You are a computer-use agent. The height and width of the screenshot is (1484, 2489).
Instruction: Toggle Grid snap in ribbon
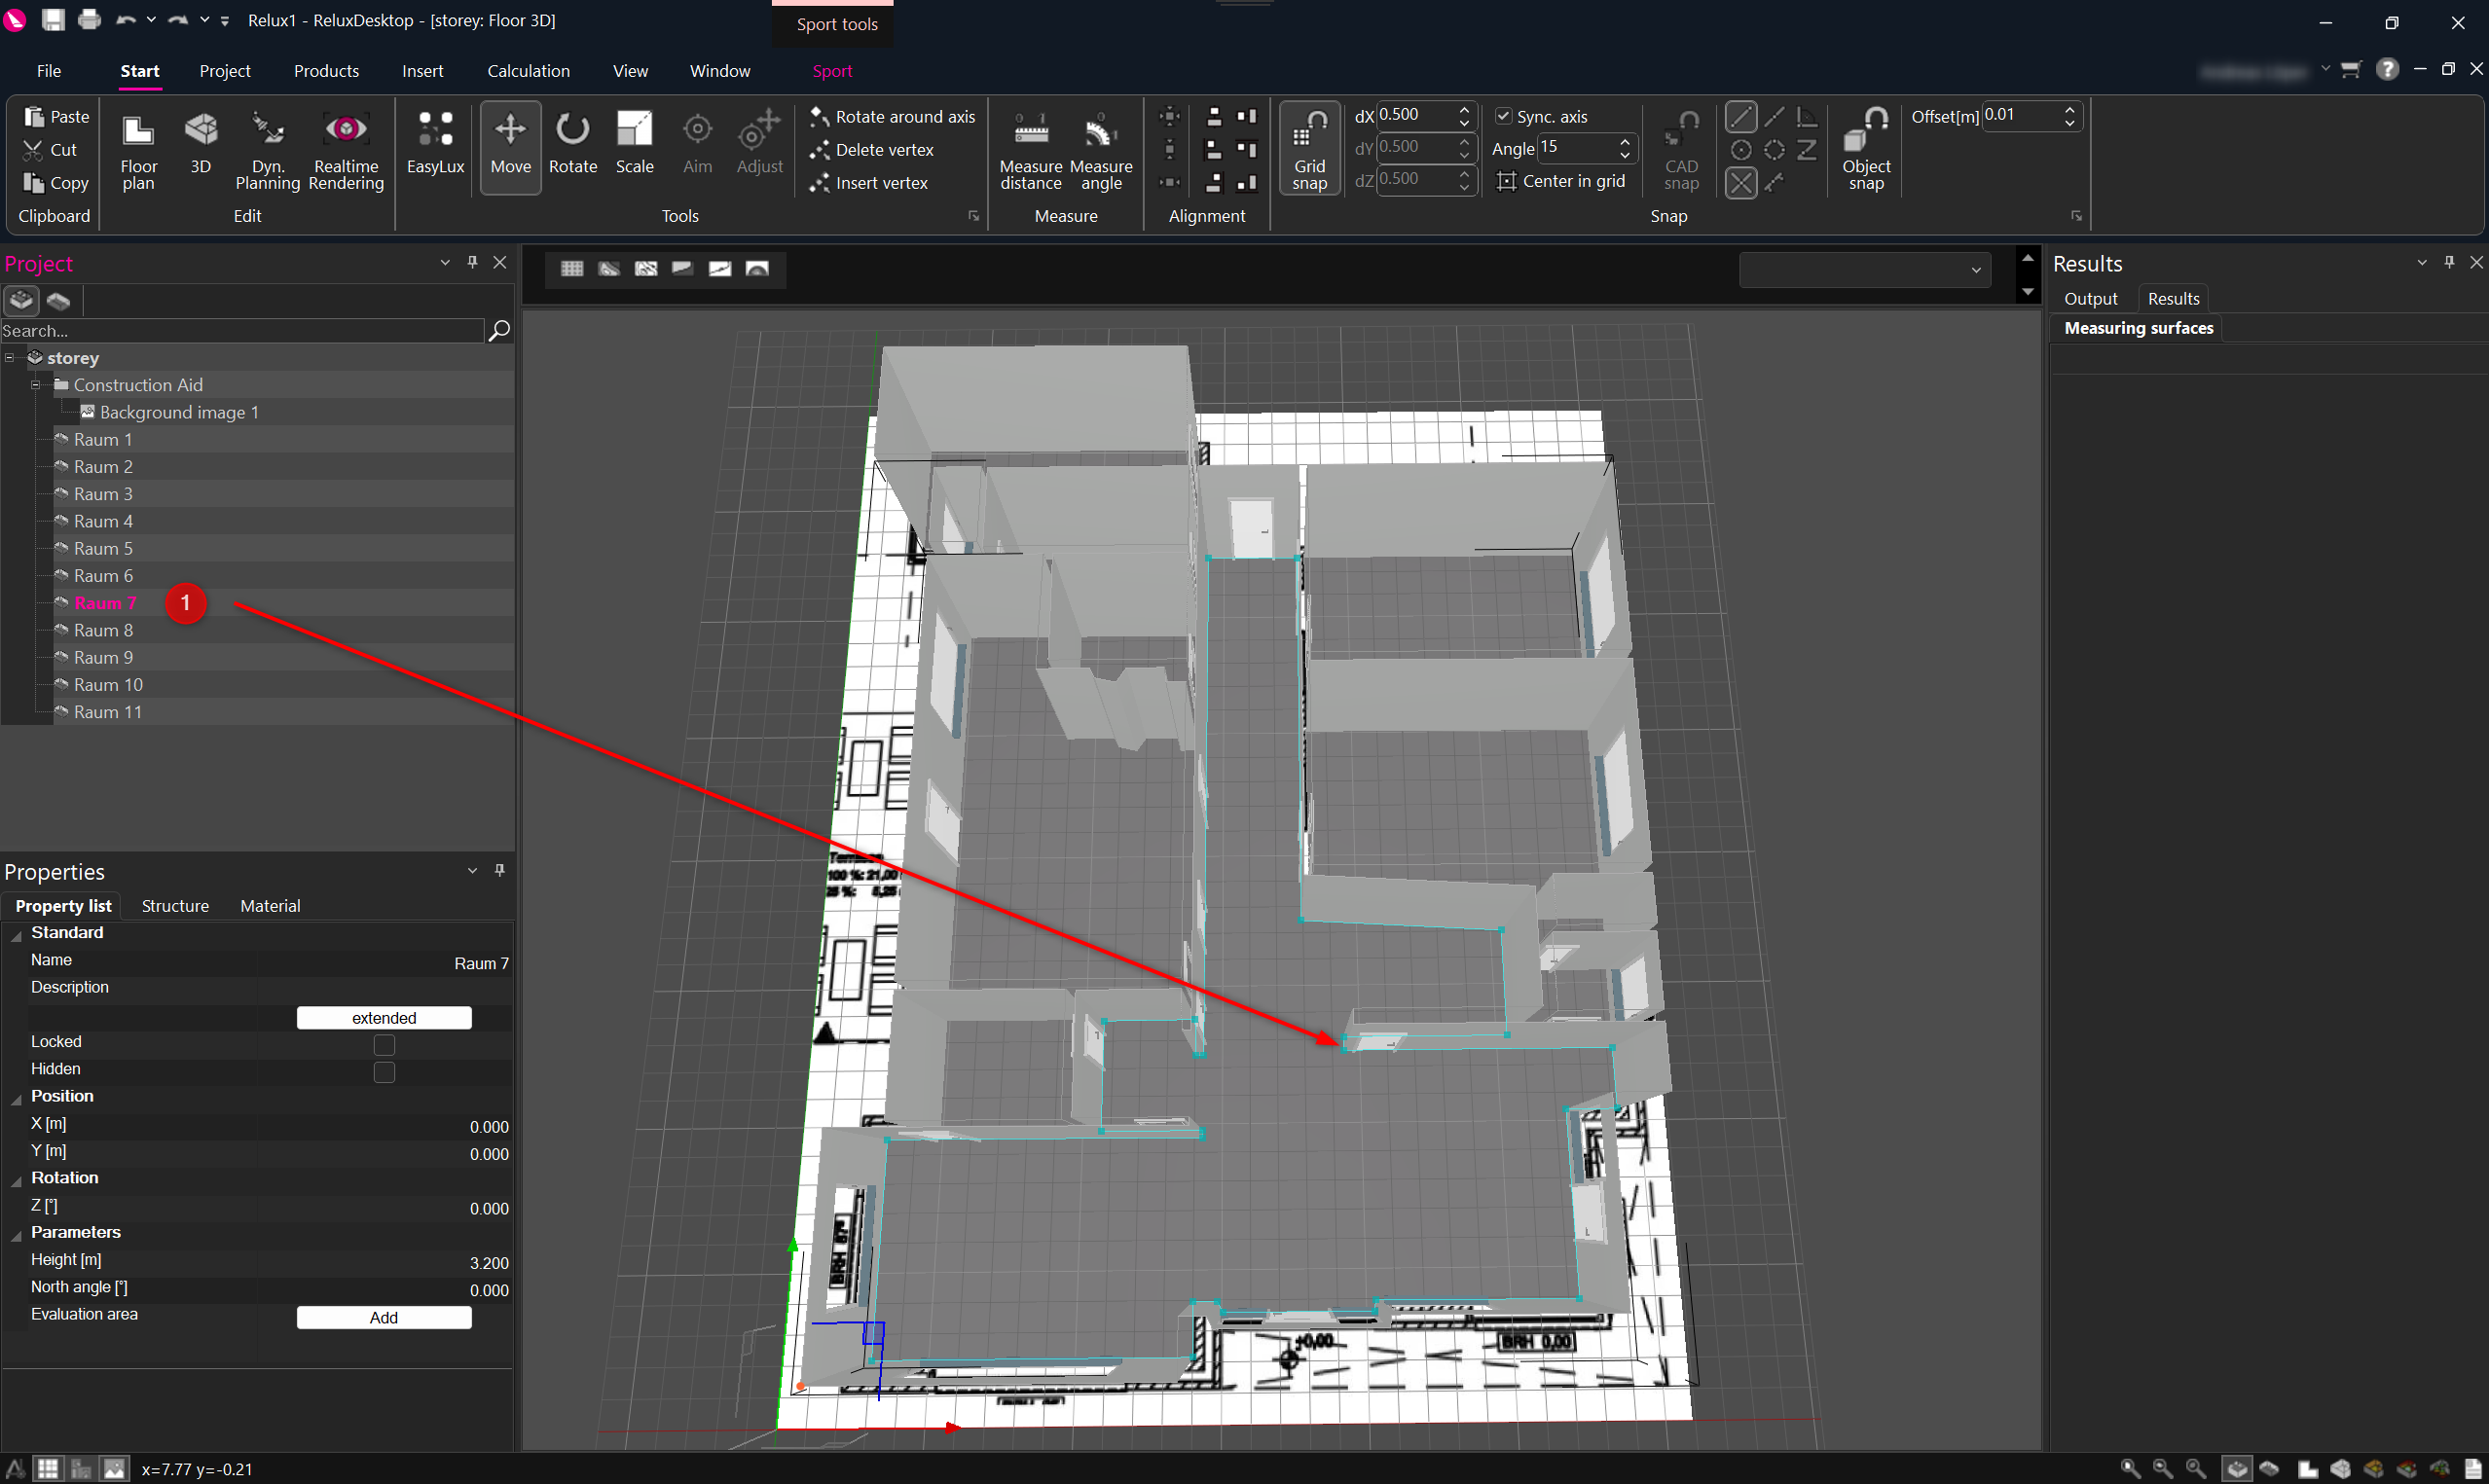click(1309, 148)
